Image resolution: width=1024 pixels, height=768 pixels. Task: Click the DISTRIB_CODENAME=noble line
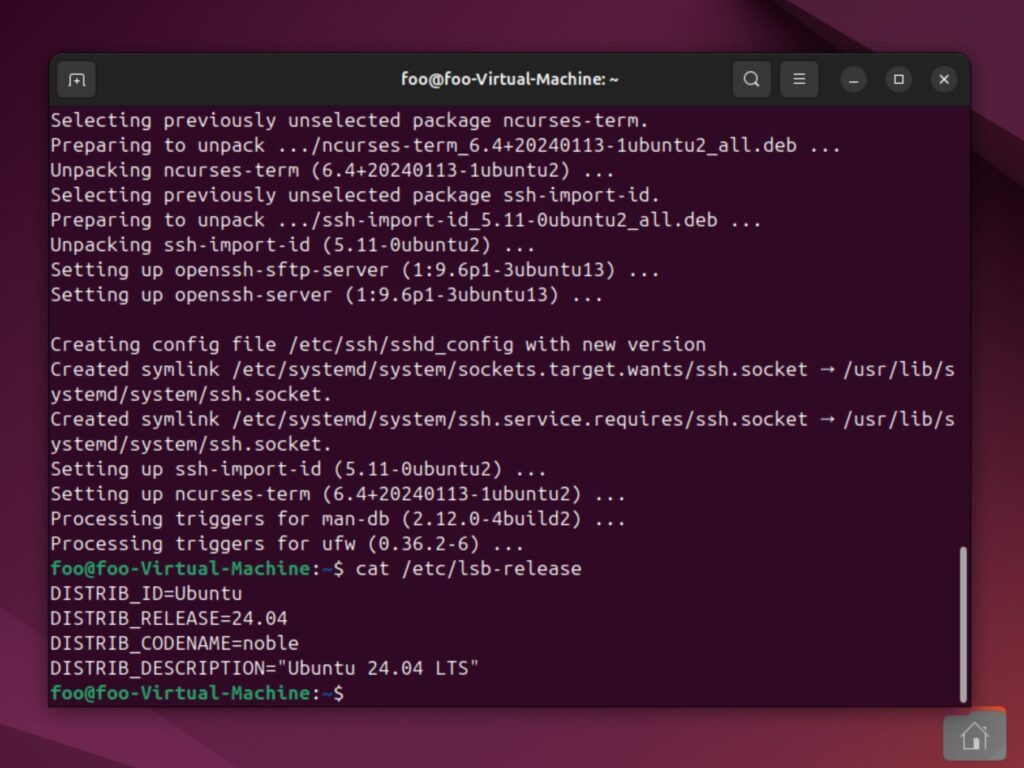pos(174,643)
